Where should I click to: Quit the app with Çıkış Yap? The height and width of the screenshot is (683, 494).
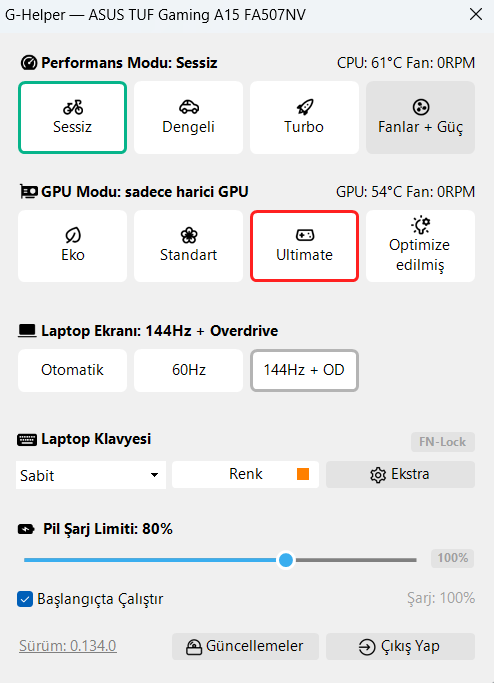(400, 646)
